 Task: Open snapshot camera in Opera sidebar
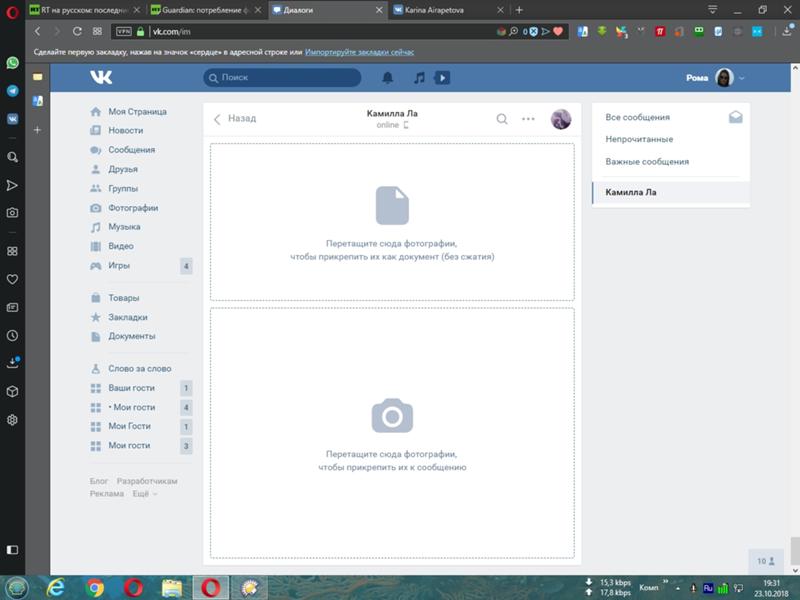tap(12, 213)
